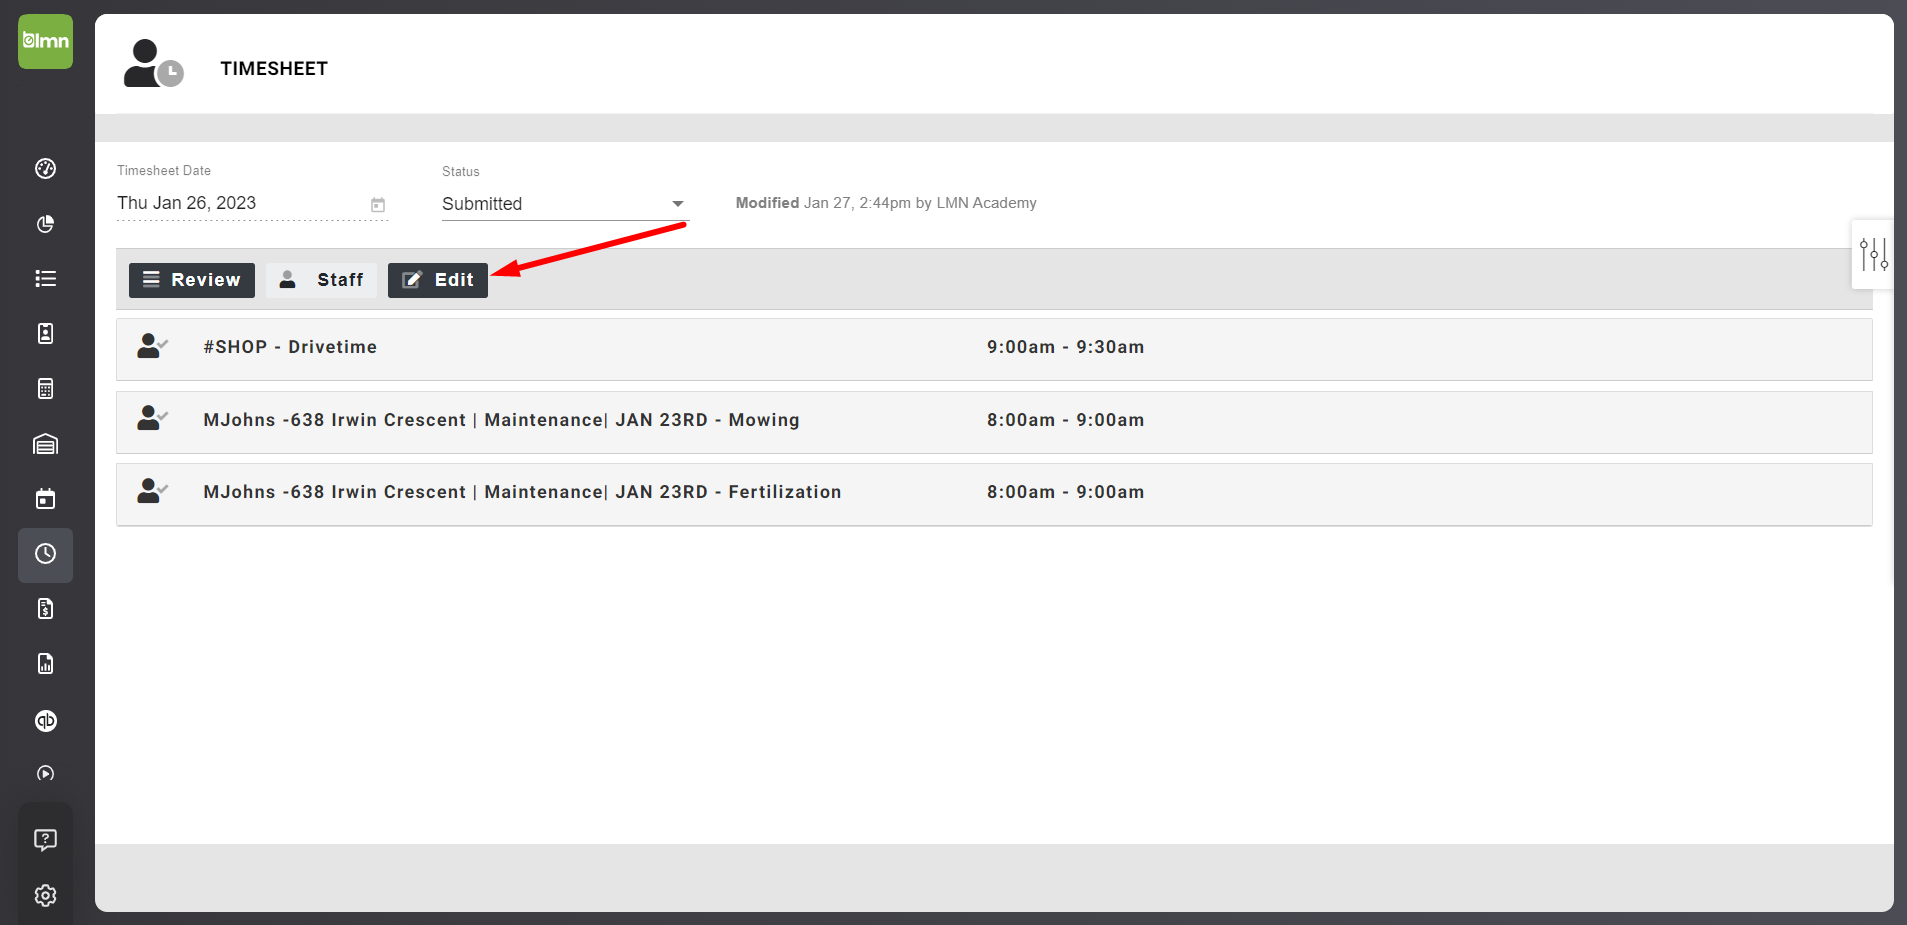The image size is (1907, 925).
Task: Open the pie chart reports icon
Action: (x=45, y=224)
